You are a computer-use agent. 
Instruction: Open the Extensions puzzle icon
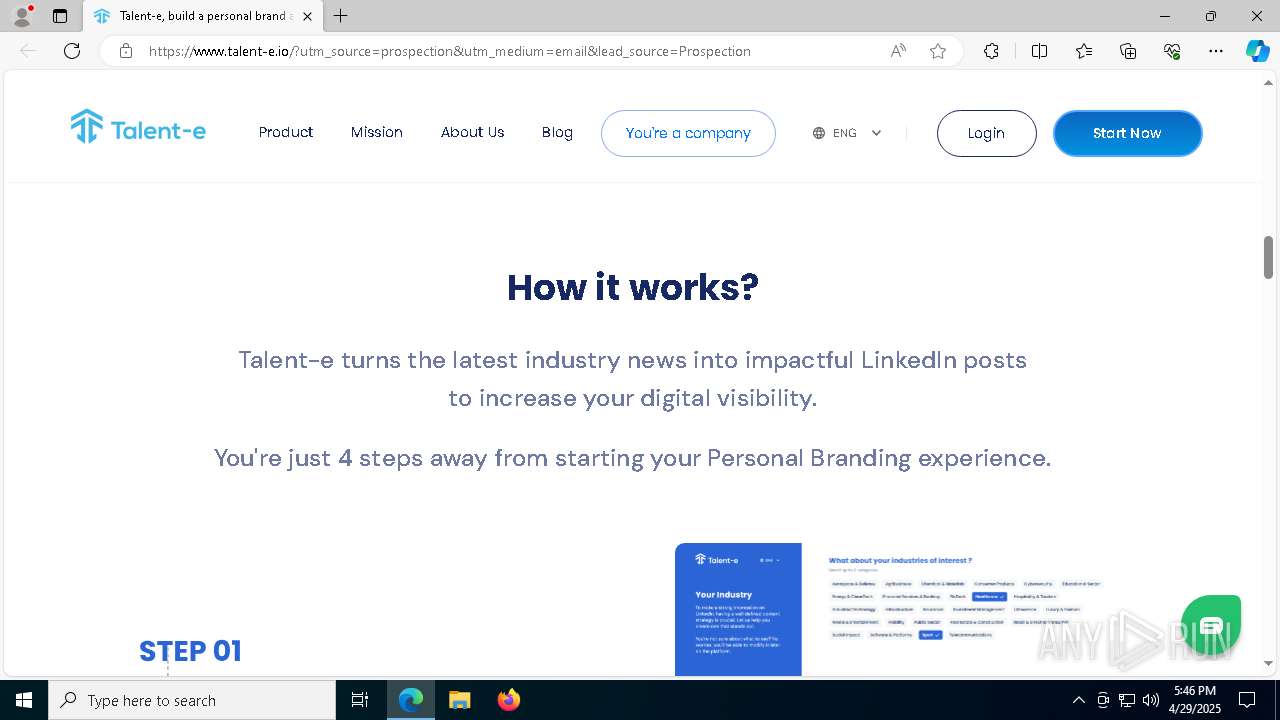[x=991, y=51]
